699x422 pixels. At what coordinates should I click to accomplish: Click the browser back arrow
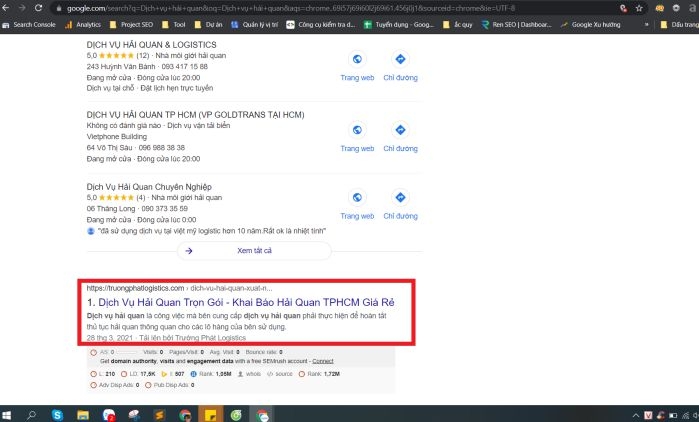(5, 8)
